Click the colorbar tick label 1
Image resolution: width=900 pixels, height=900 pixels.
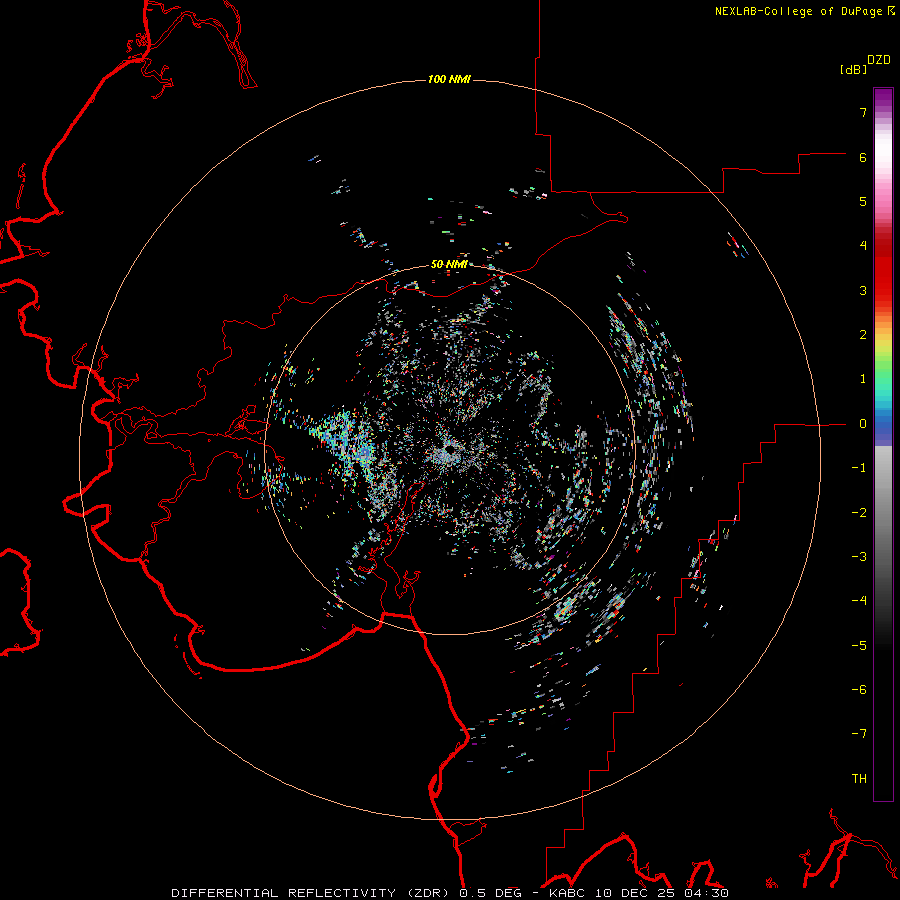[x=863, y=379]
